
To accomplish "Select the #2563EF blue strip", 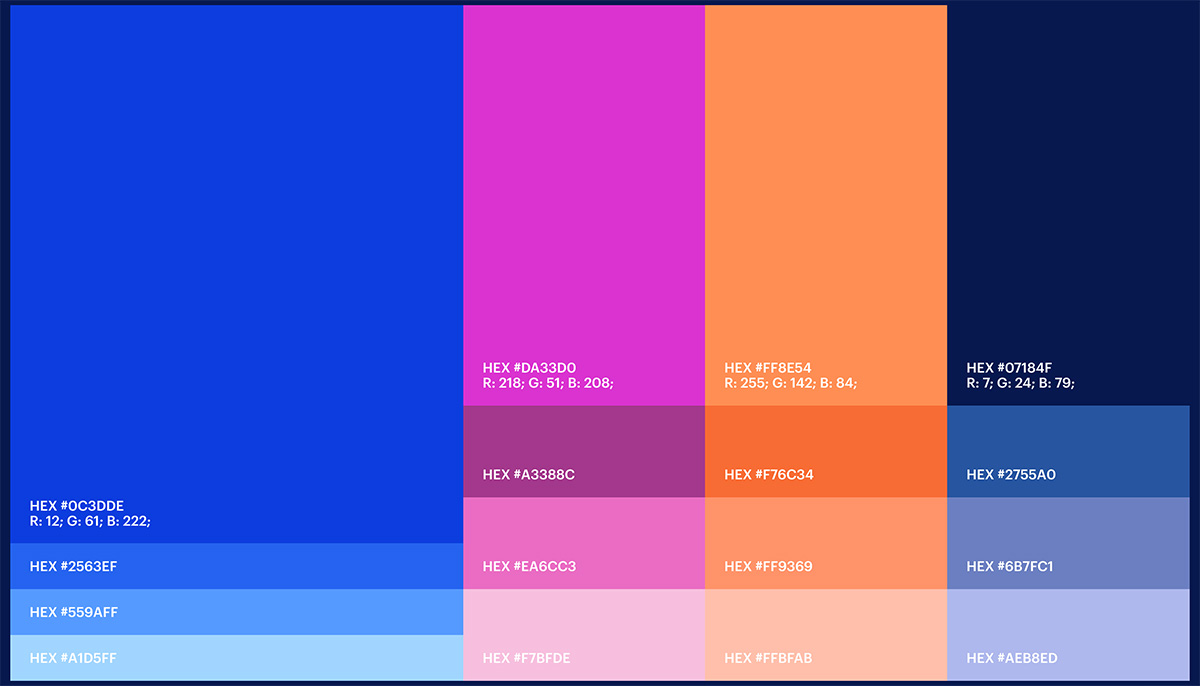I will [236, 566].
